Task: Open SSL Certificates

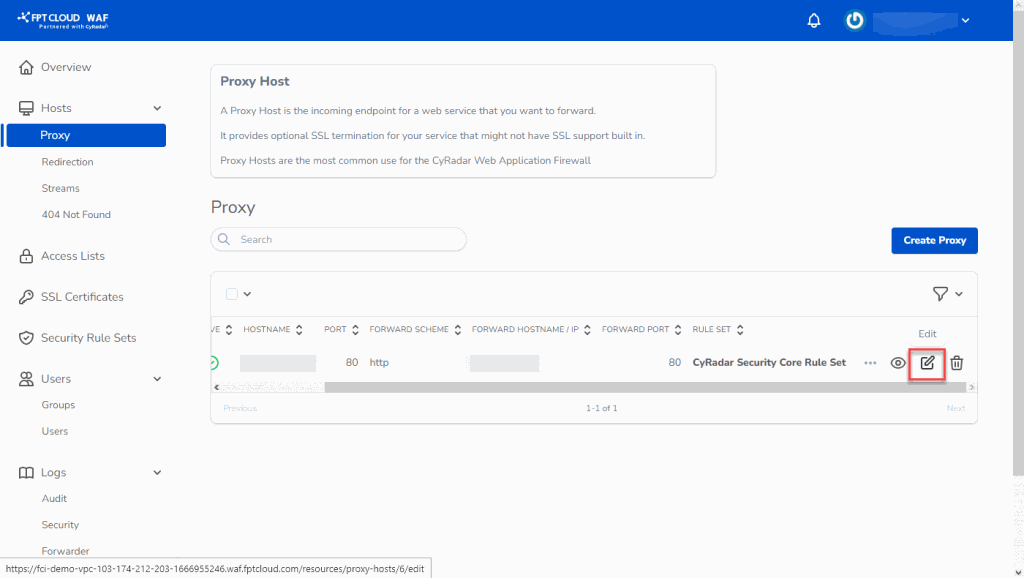Action: pos(82,297)
